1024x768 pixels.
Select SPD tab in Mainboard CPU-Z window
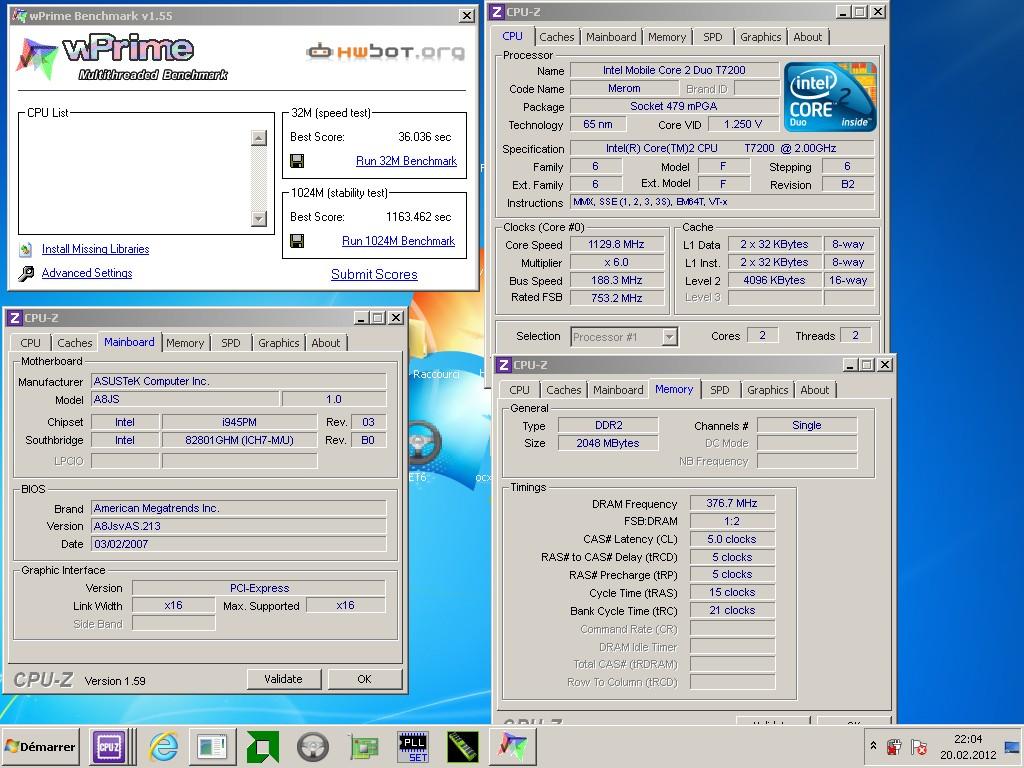pos(231,343)
